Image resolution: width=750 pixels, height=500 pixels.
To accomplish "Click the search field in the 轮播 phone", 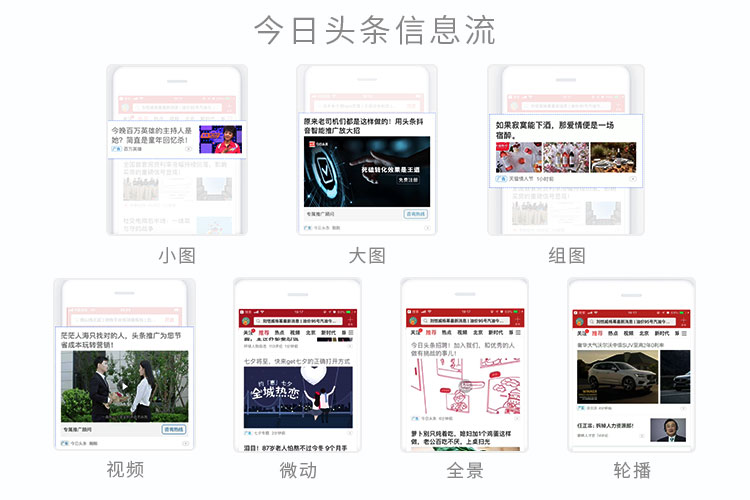I will point(631,322).
